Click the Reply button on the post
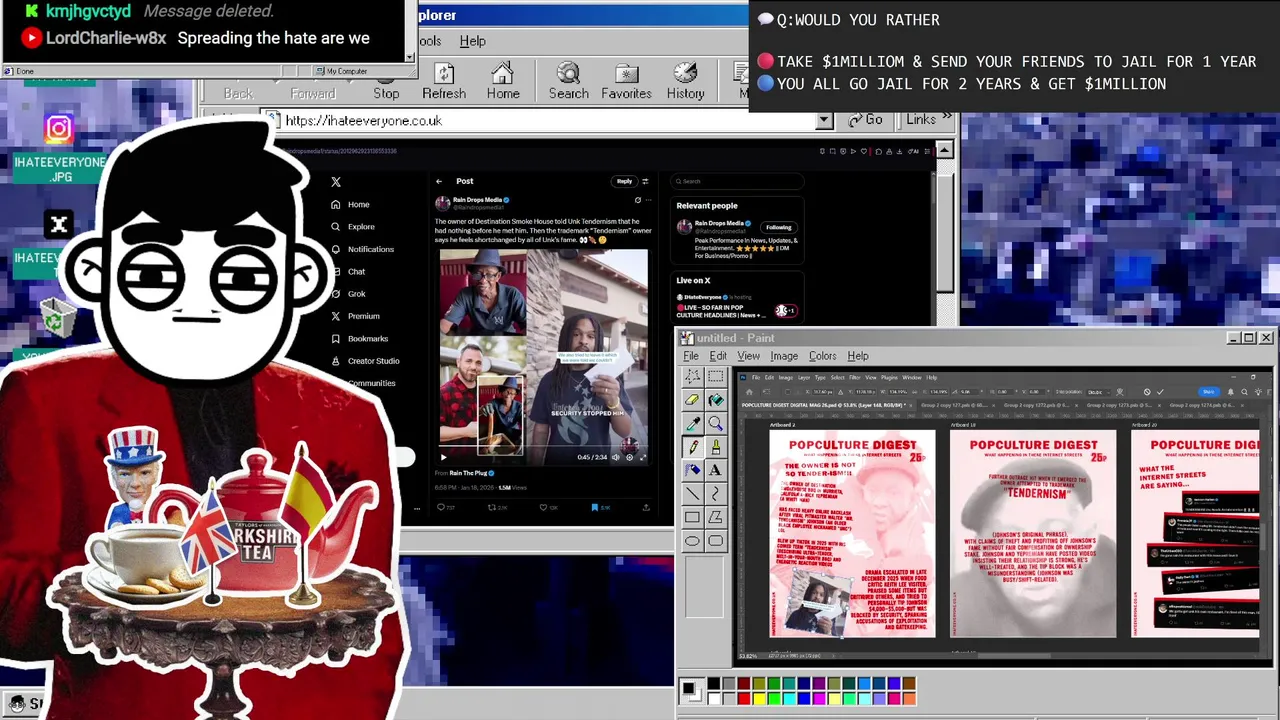This screenshot has height=720, width=1280. coord(624,181)
